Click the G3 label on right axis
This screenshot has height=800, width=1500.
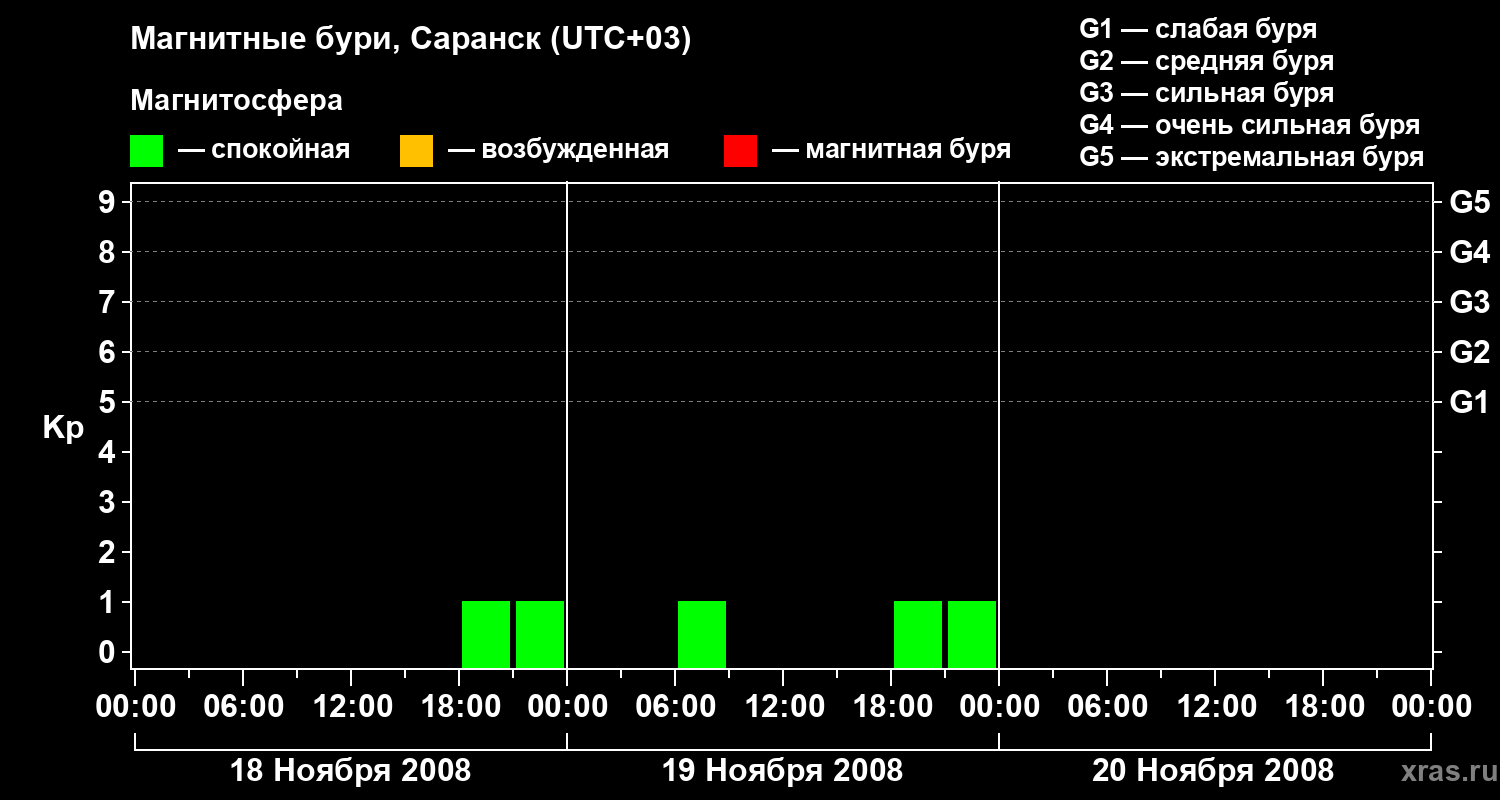1470,303
